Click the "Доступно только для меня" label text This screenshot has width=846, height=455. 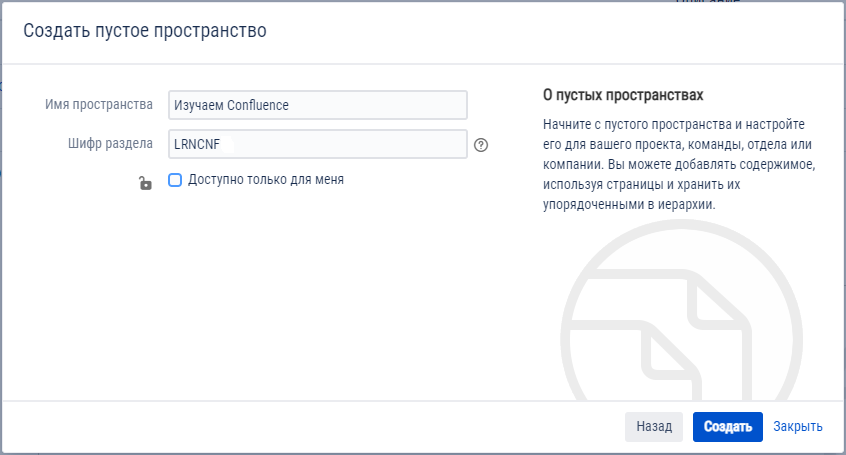[x=265, y=180]
